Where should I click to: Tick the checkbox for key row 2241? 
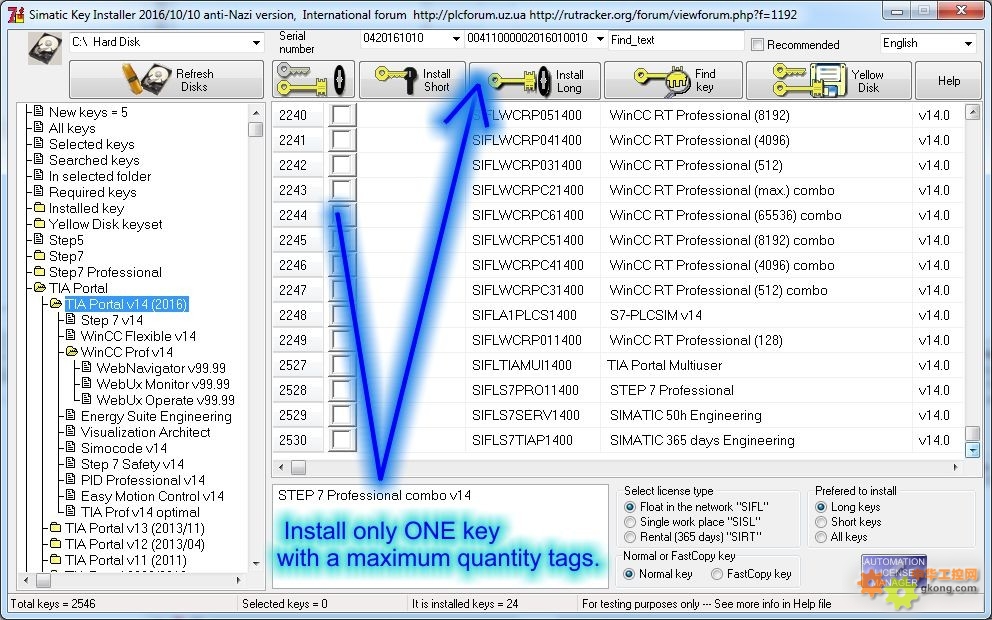[x=342, y=140]
